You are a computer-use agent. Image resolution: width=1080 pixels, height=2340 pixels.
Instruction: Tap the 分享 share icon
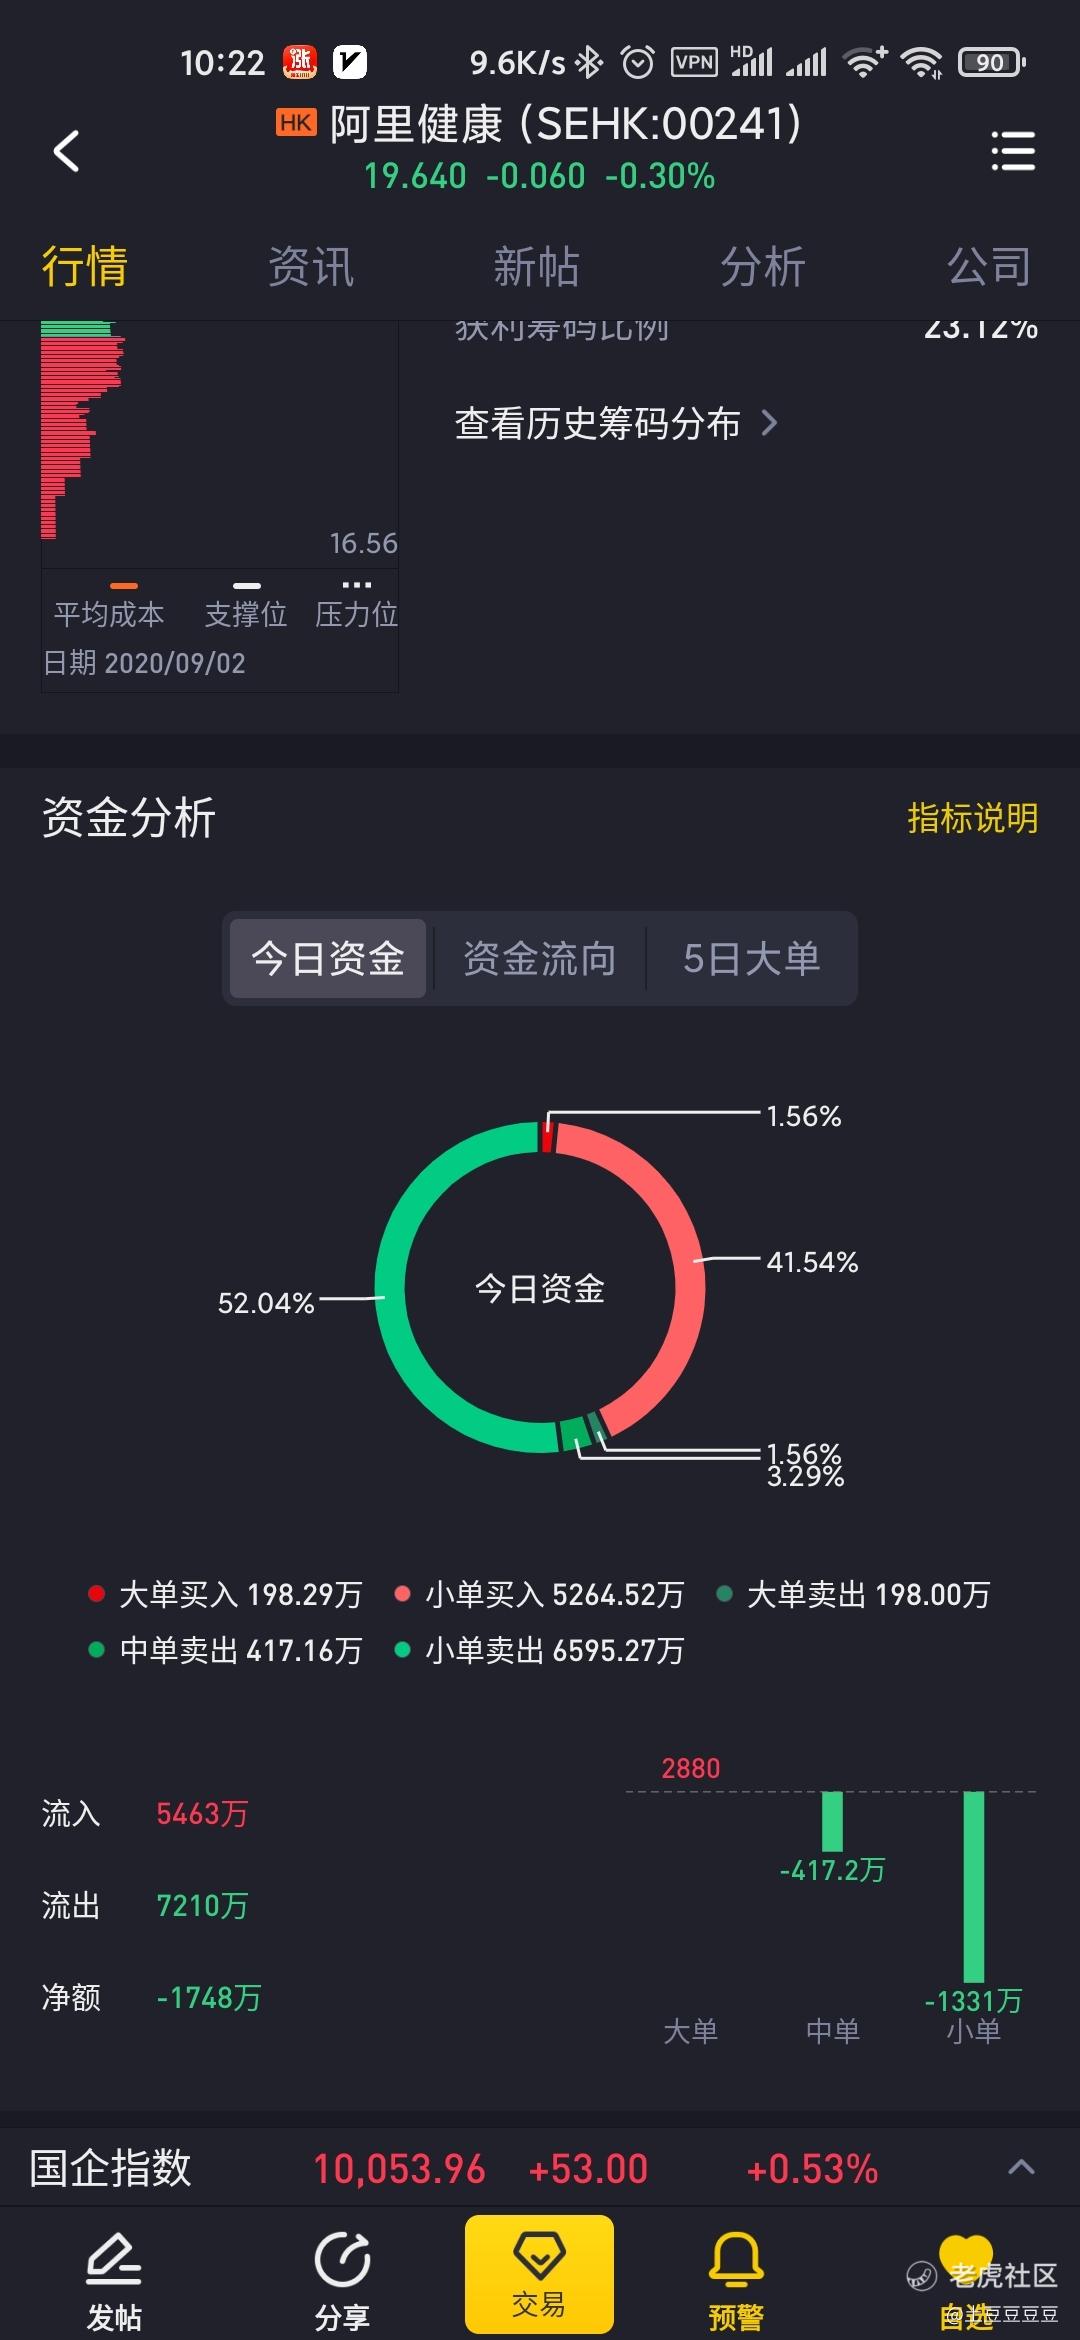tap(342, 2259)
